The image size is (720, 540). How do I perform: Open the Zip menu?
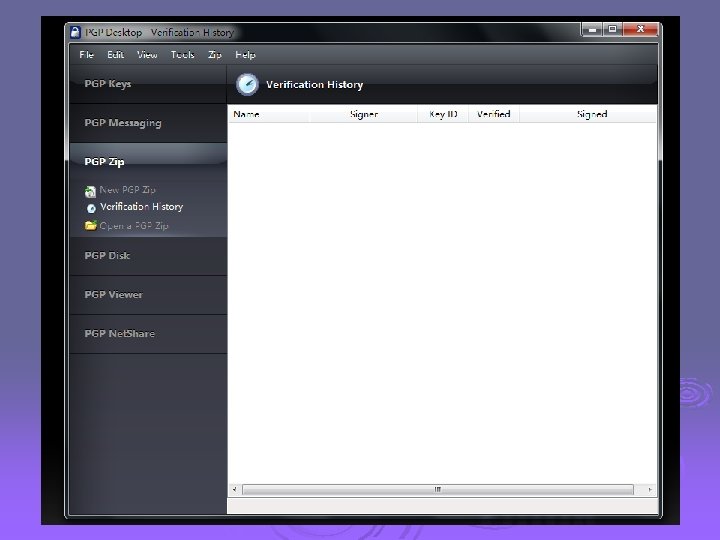click(214, 55)
